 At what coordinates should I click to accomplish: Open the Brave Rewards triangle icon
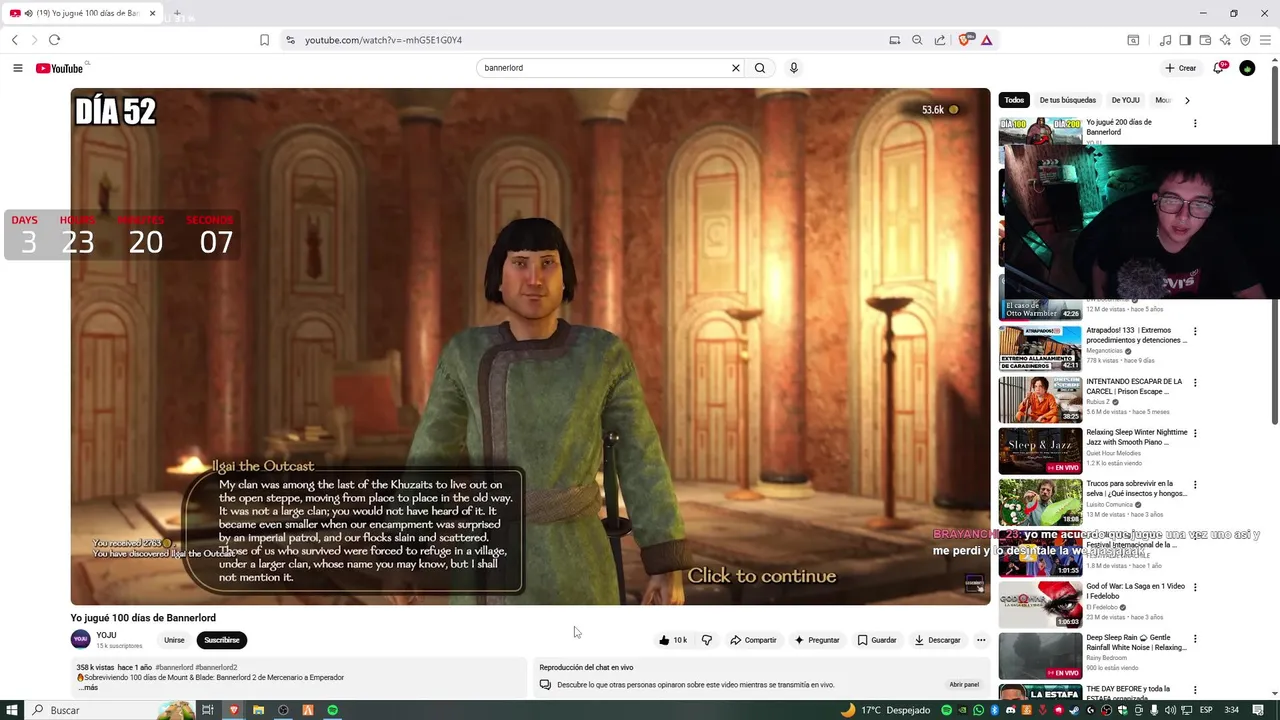coord(986,40)
